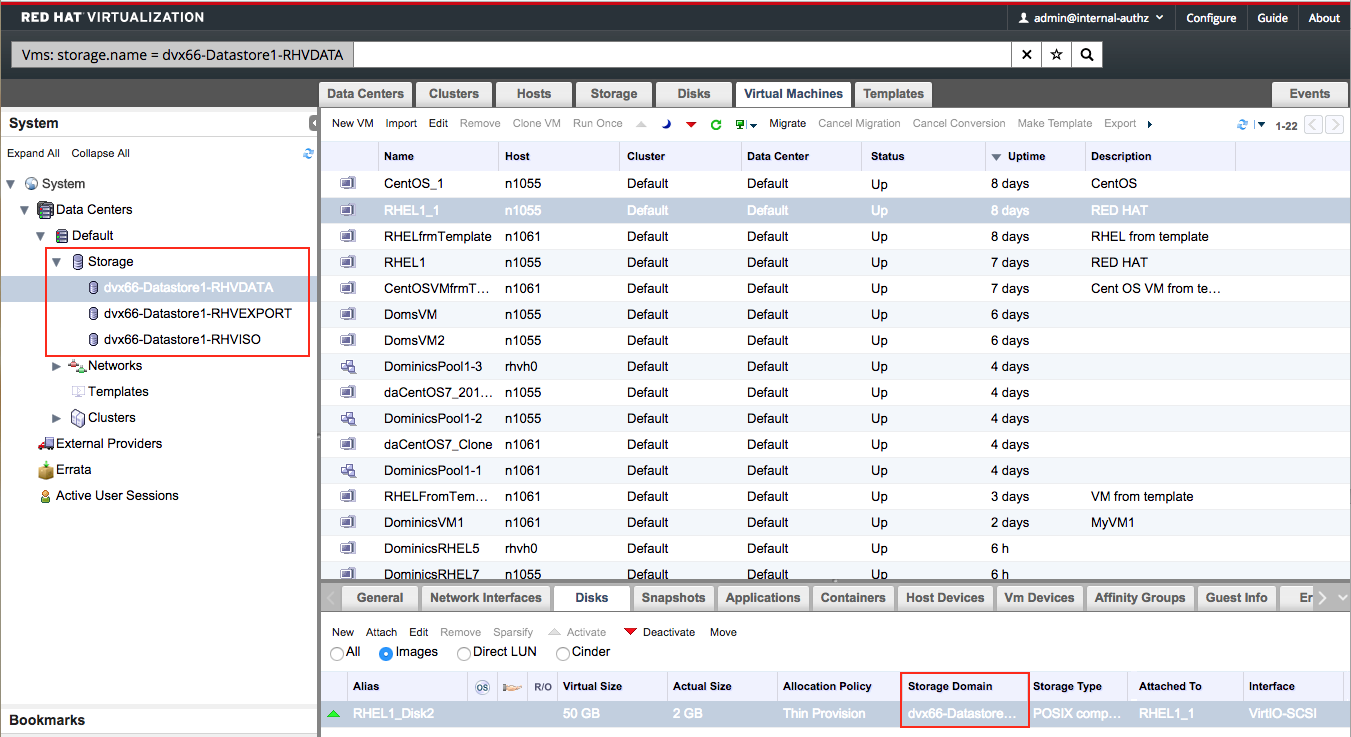The height and width of the screenshot is (737, 1351).
Task: Run the search with the magnifier icon
Action: point(1087,55)
